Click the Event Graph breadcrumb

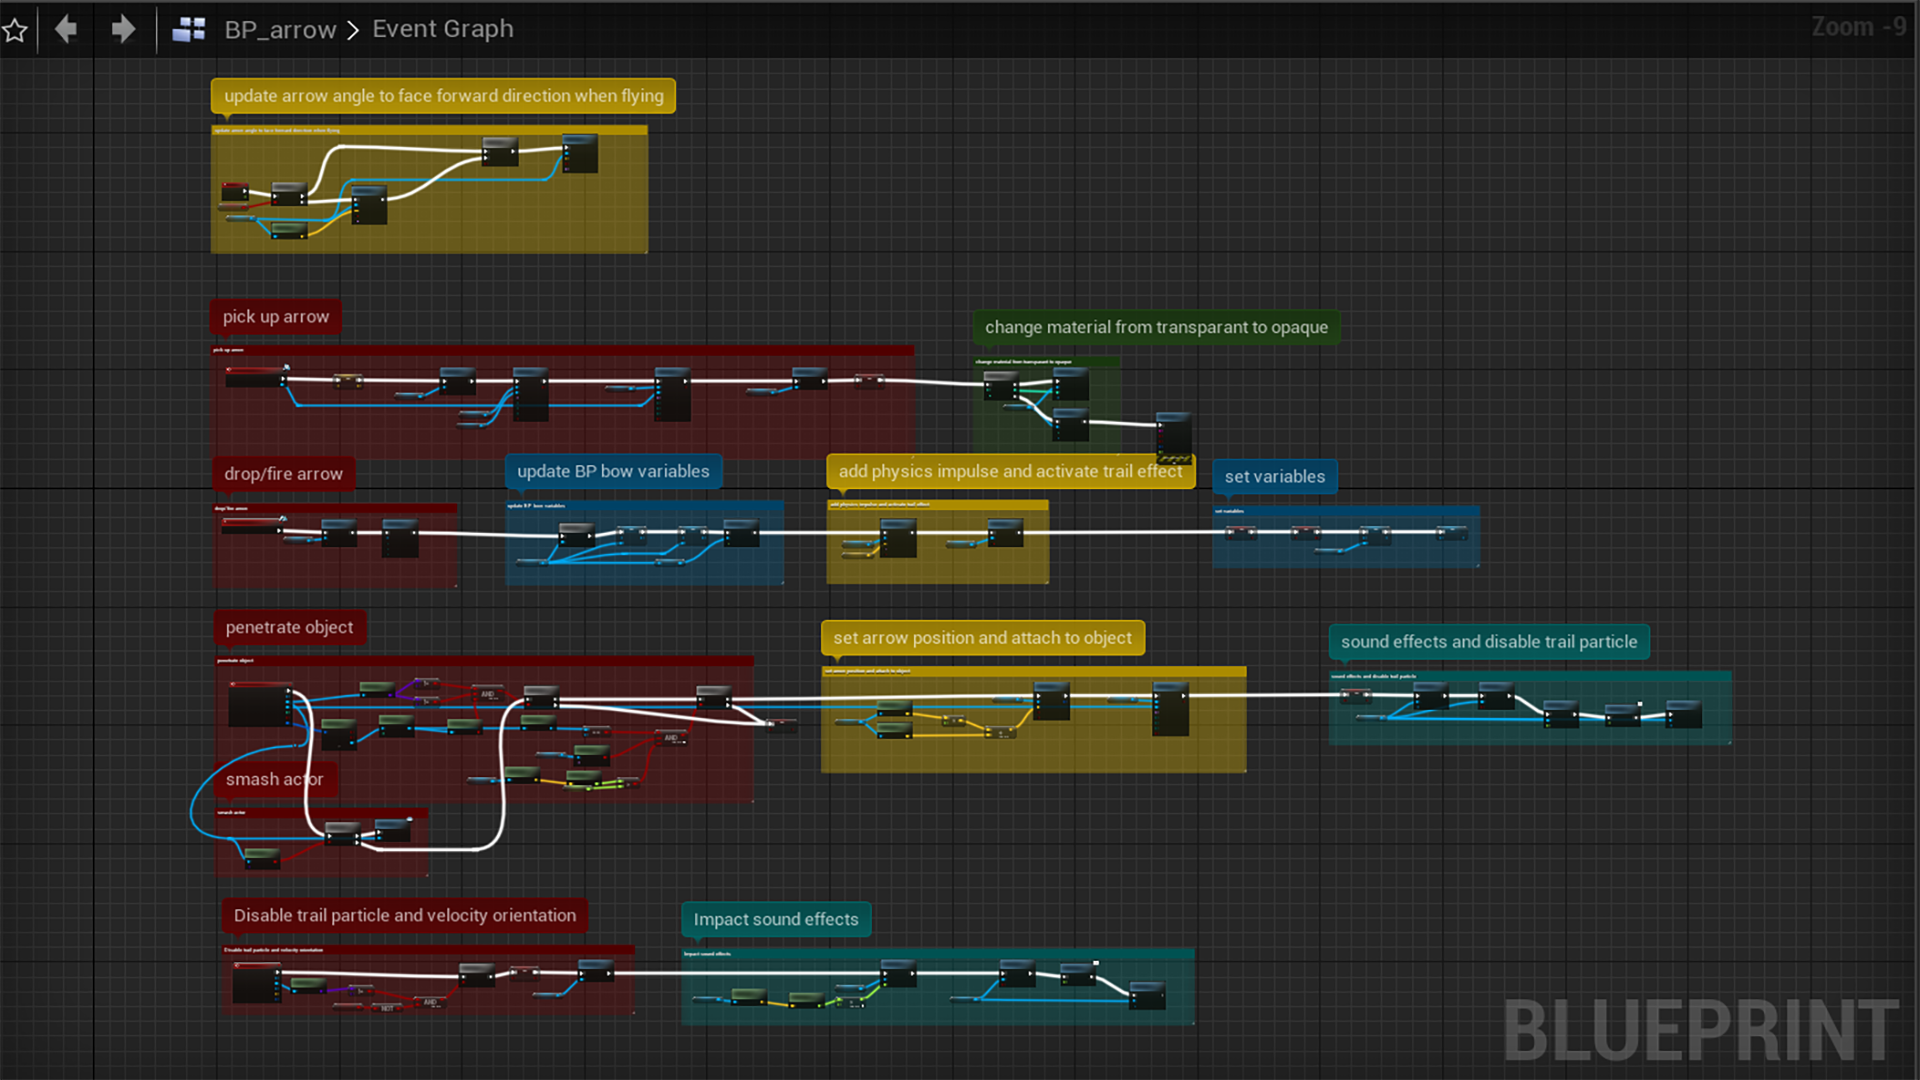click(442, 29)
